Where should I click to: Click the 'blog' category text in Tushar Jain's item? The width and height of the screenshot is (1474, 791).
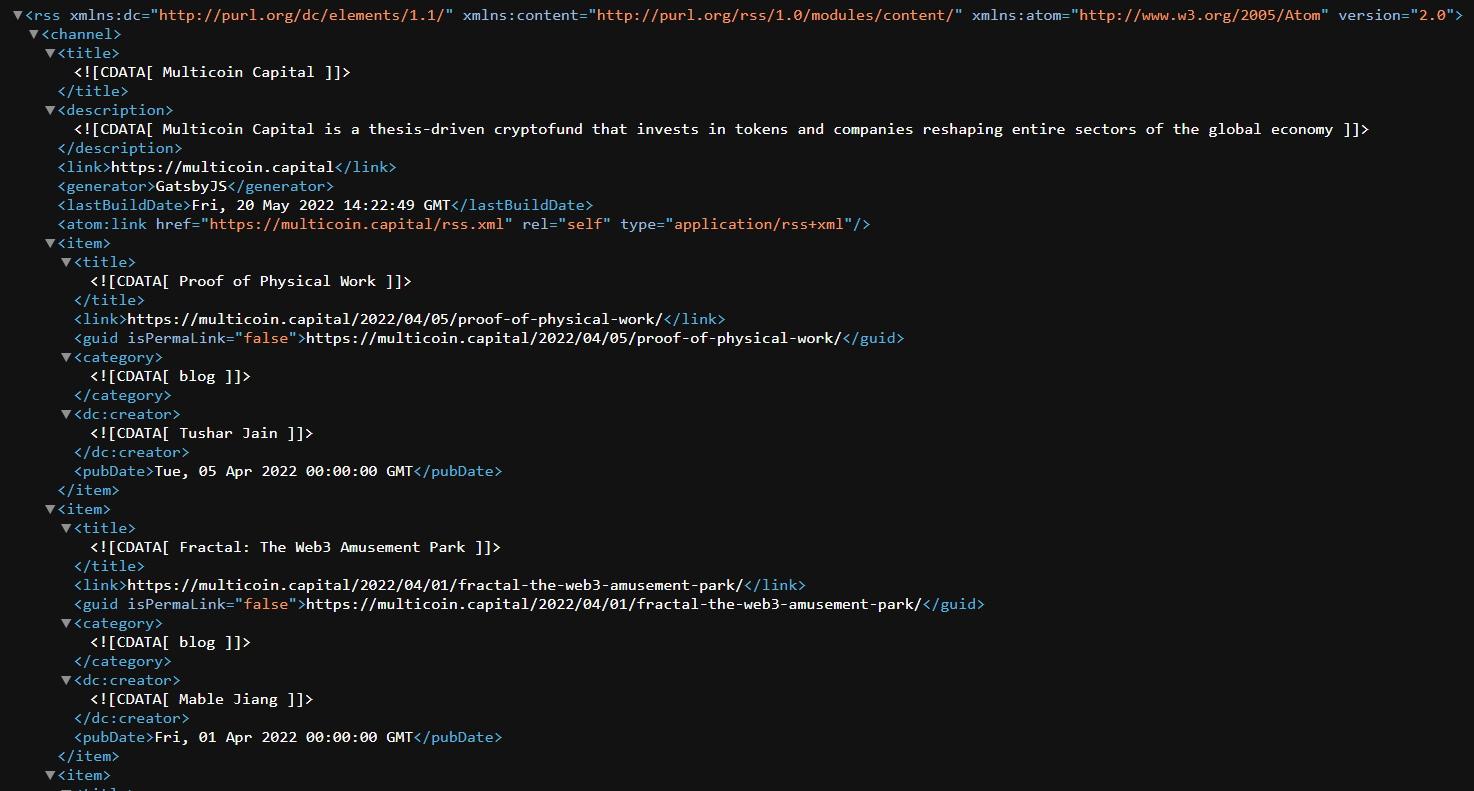pos(197,376)
